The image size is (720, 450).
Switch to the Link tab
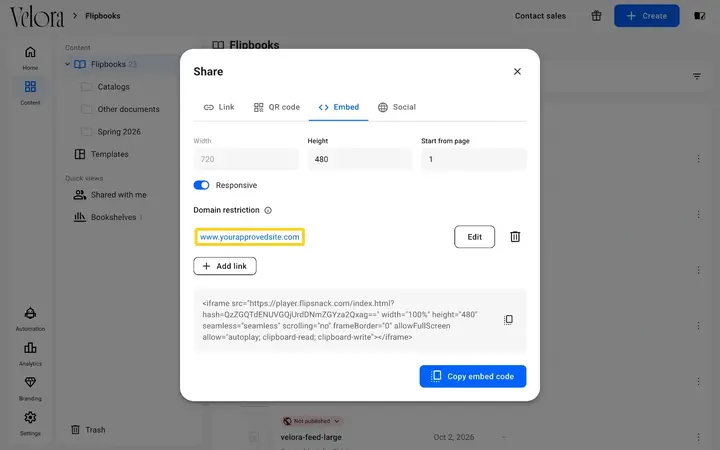(219, 107)
